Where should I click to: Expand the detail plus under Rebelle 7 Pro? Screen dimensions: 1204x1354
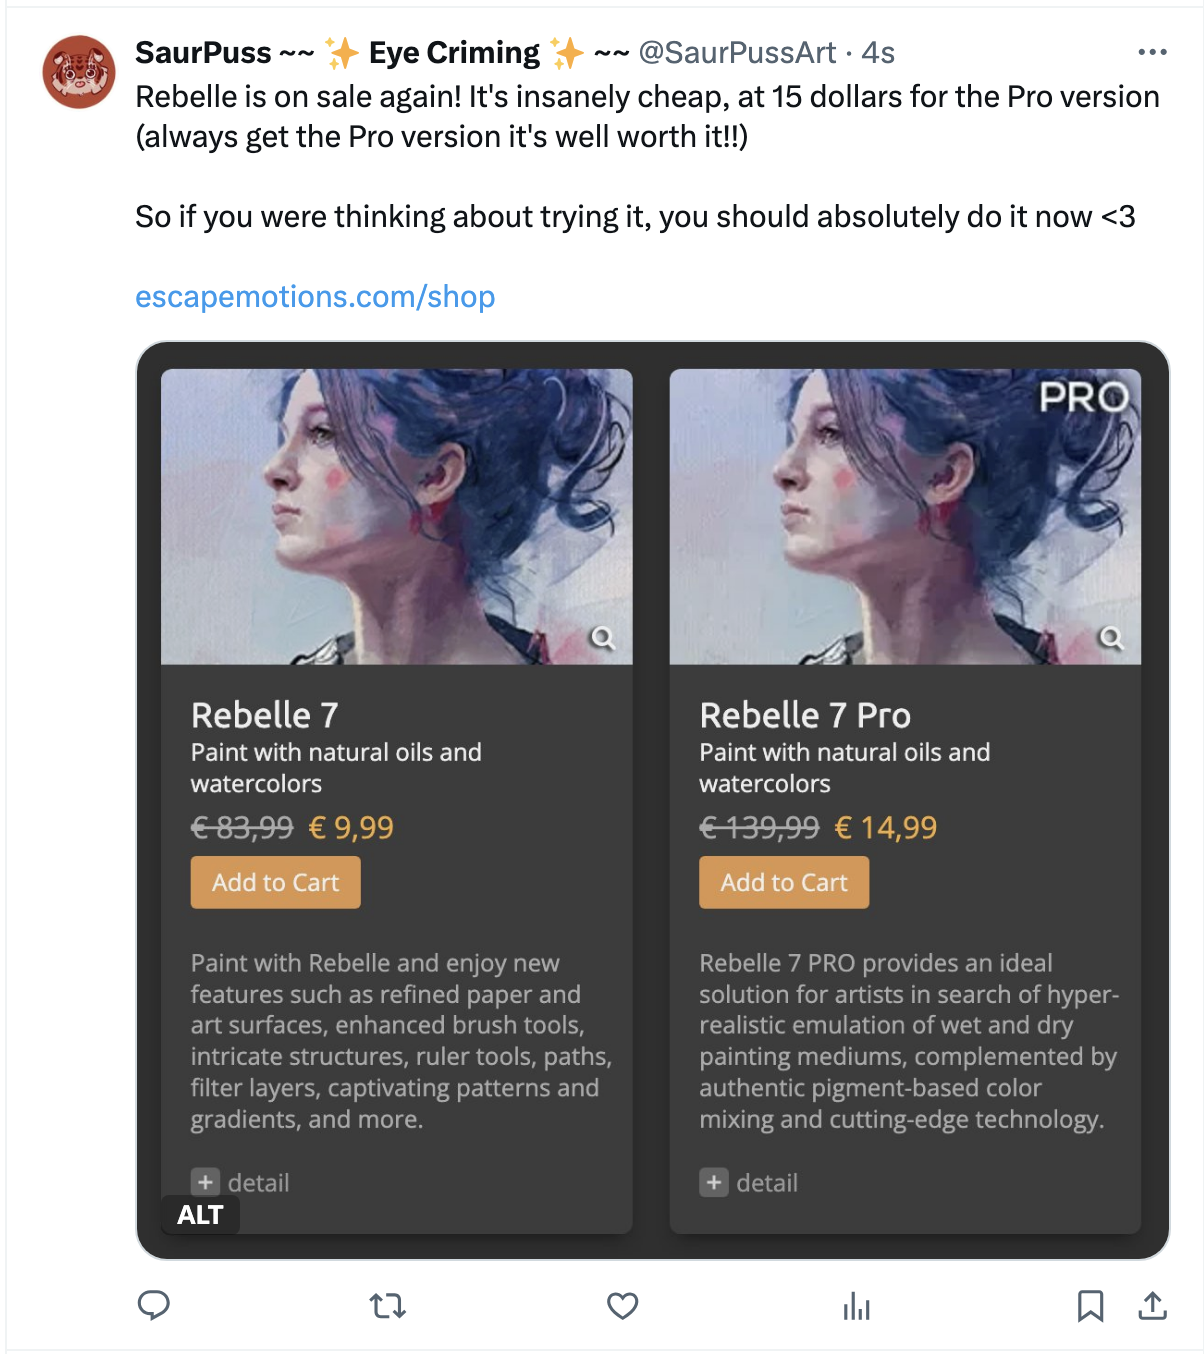714,1182
